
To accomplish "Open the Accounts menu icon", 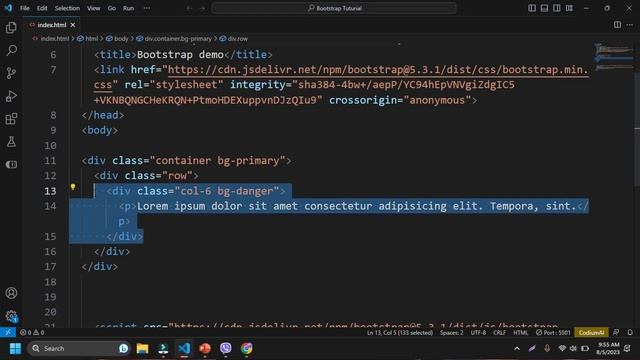I will pyautogui.click(x=11, y=293).
